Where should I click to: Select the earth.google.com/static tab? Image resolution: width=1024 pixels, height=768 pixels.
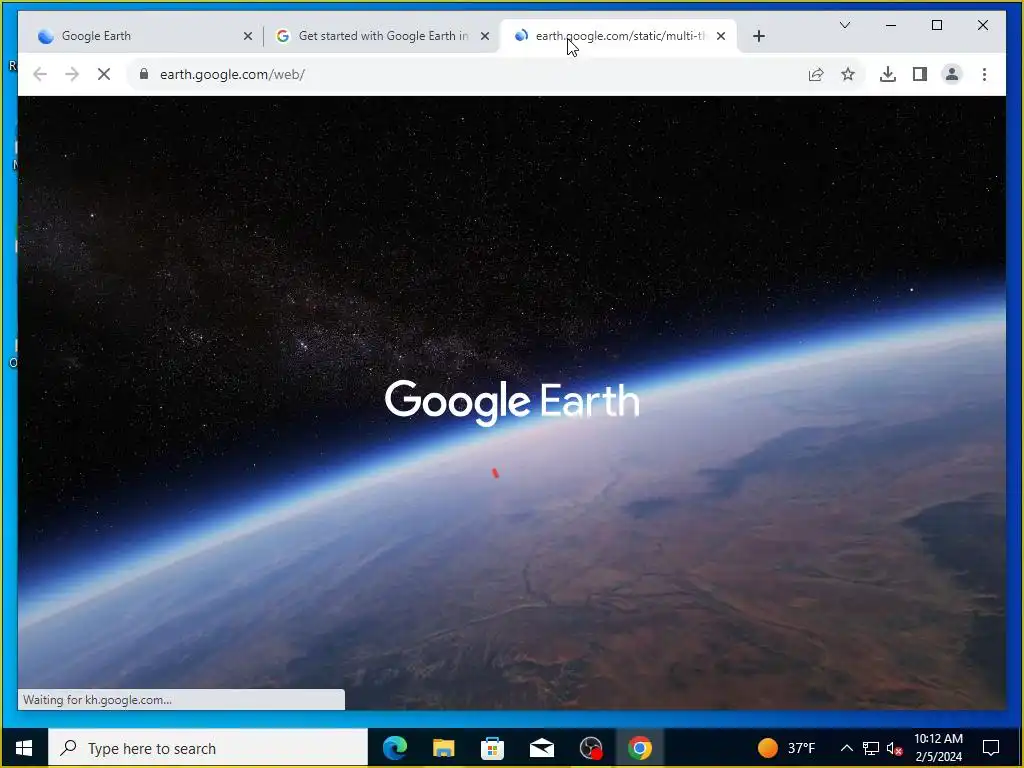pos(619,36)
